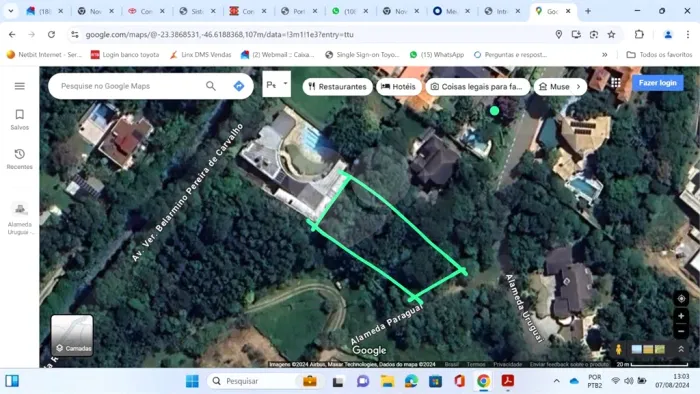Switch to the Me tab
700x394 pixels.
(451, 11)
